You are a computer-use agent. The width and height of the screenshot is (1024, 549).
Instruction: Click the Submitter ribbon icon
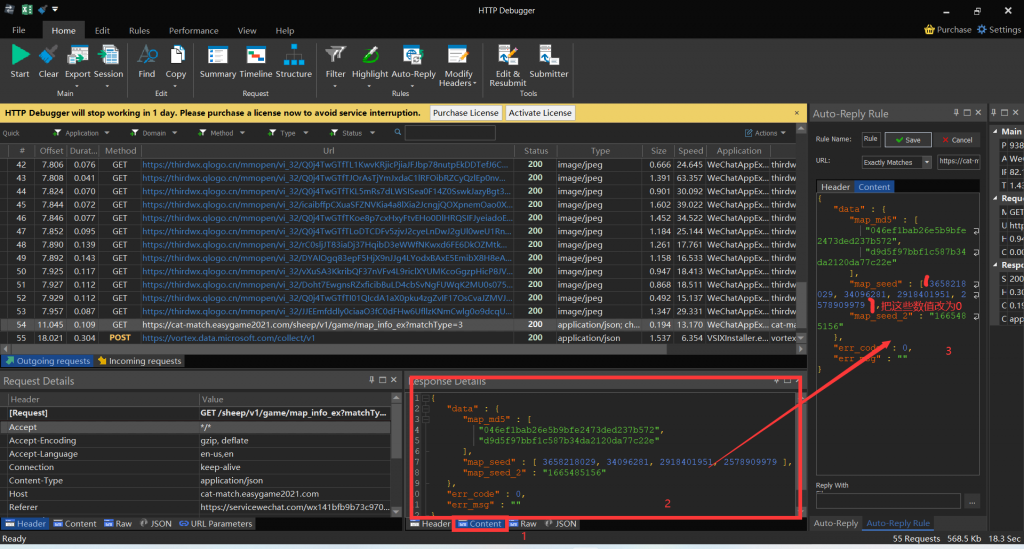tap(549, 58)
